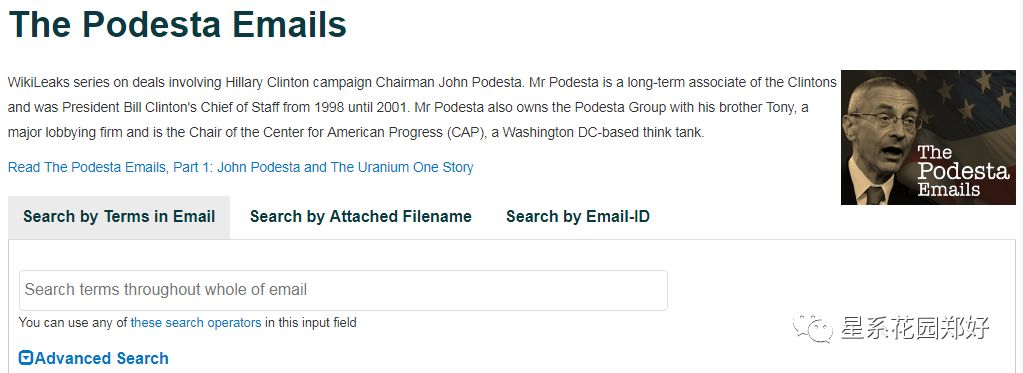Click the Chinese watermark text beside WeChat logo
This screenshot has width=1023, height=373.
pos(915,327)
